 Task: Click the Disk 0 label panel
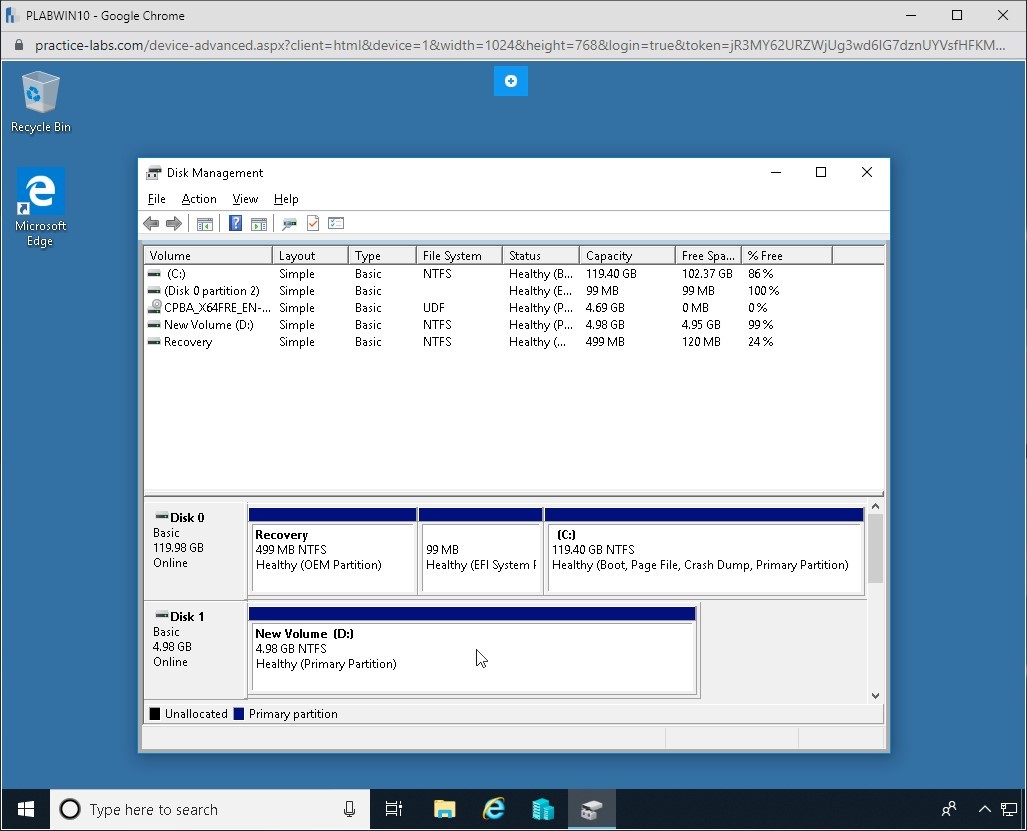click(195, 551)
